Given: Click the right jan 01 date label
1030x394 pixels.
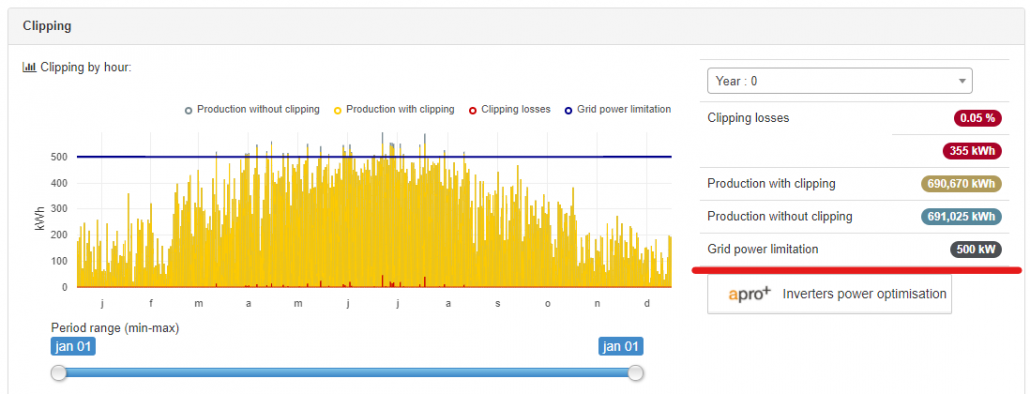Looking at the screenshot, I should click(x=621, y=346).
